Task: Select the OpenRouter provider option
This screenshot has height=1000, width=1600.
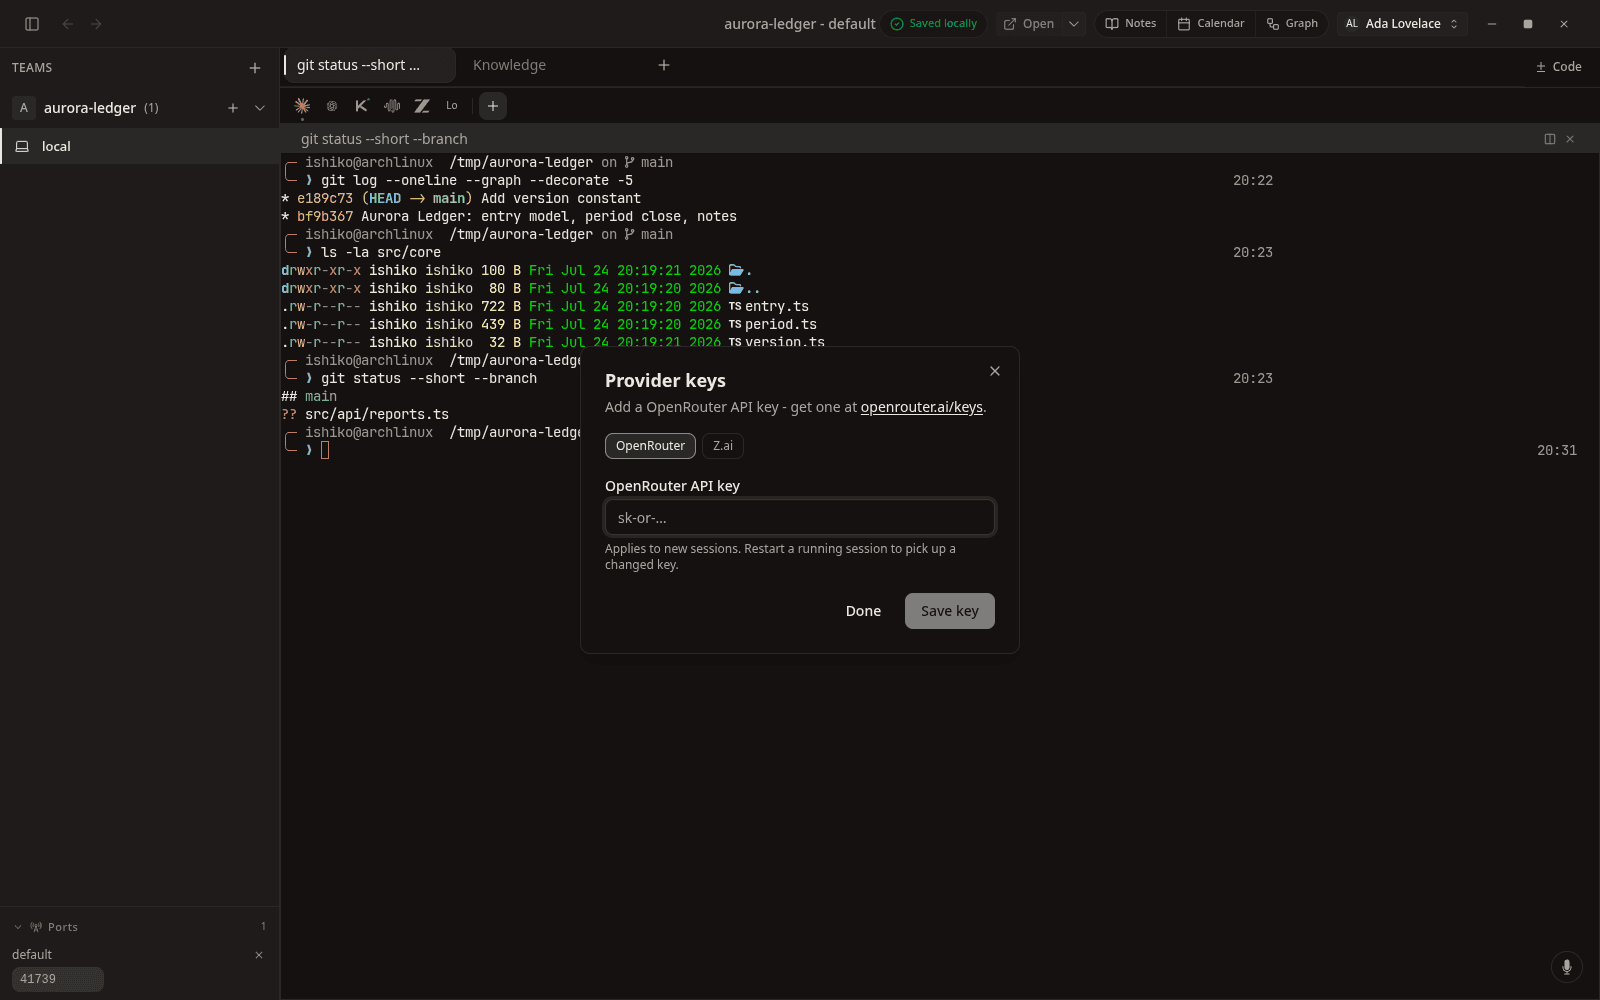Action: coord(650,446)
